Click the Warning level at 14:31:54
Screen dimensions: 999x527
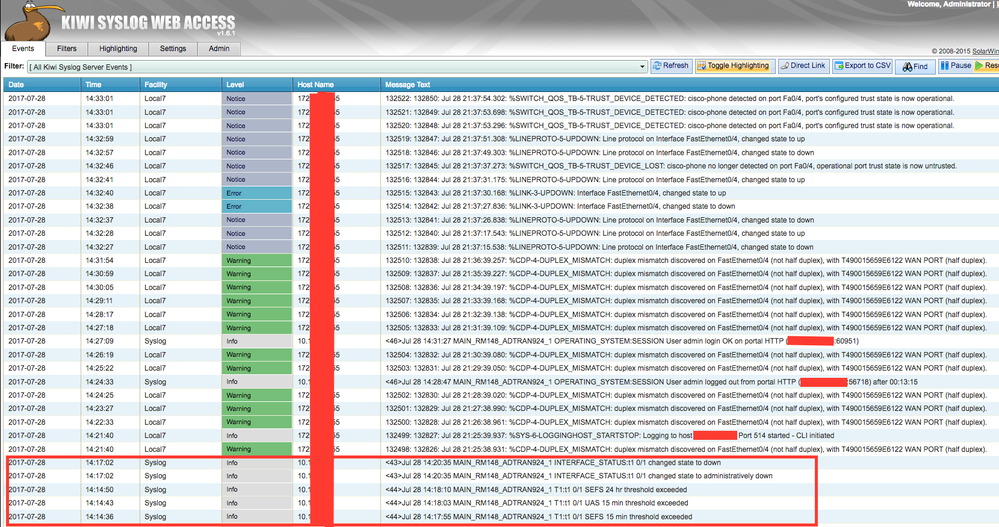click(257, 261)
